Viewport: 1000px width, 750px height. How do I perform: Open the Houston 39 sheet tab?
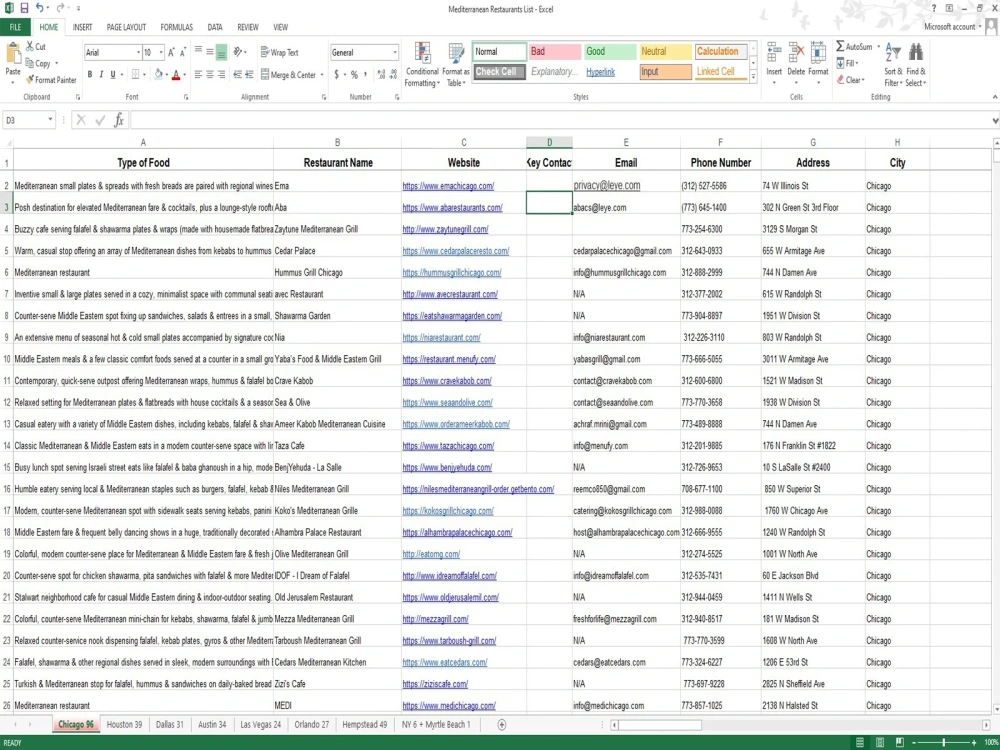tap(124, 724)
